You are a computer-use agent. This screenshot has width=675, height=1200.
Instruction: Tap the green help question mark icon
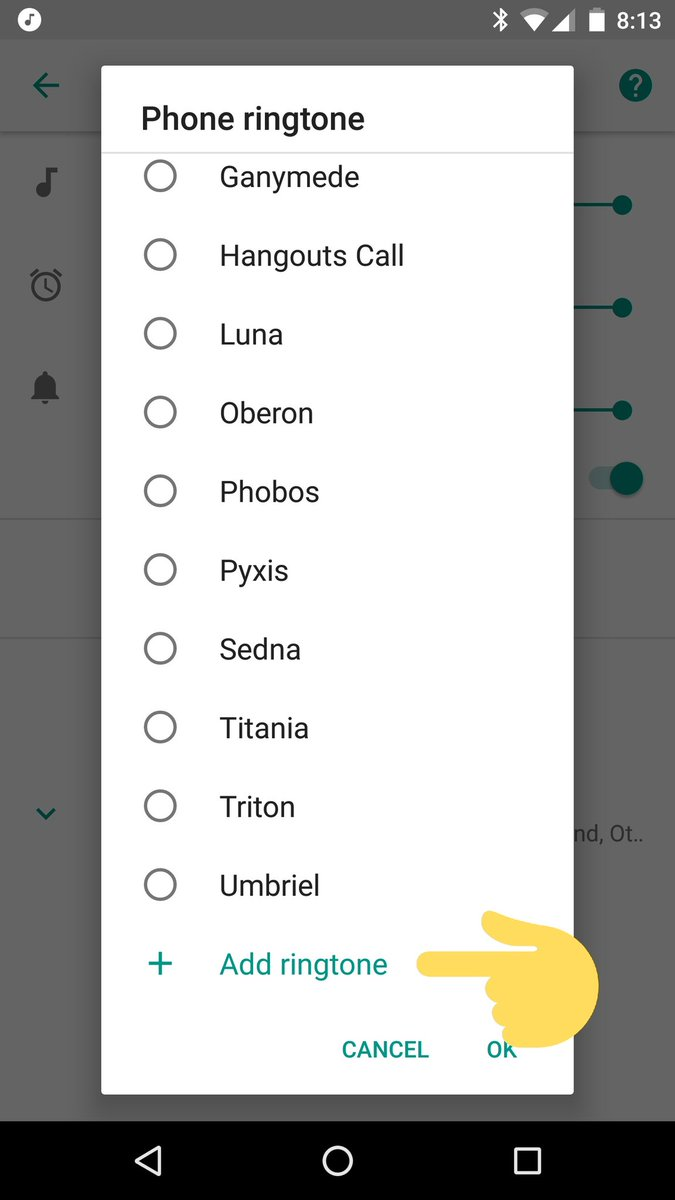pyautogui.click(x=635, y=86)
